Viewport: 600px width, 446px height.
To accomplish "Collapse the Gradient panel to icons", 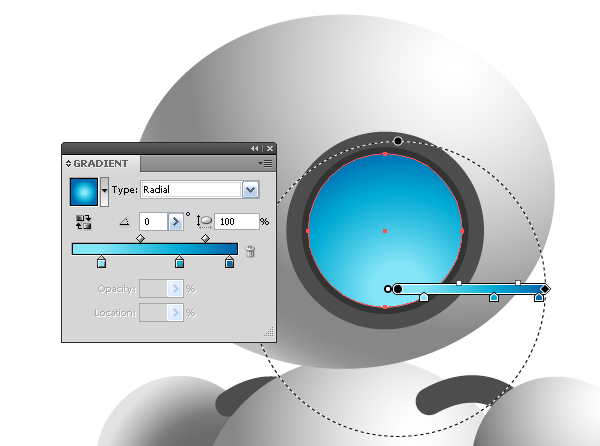I will 254,148.
